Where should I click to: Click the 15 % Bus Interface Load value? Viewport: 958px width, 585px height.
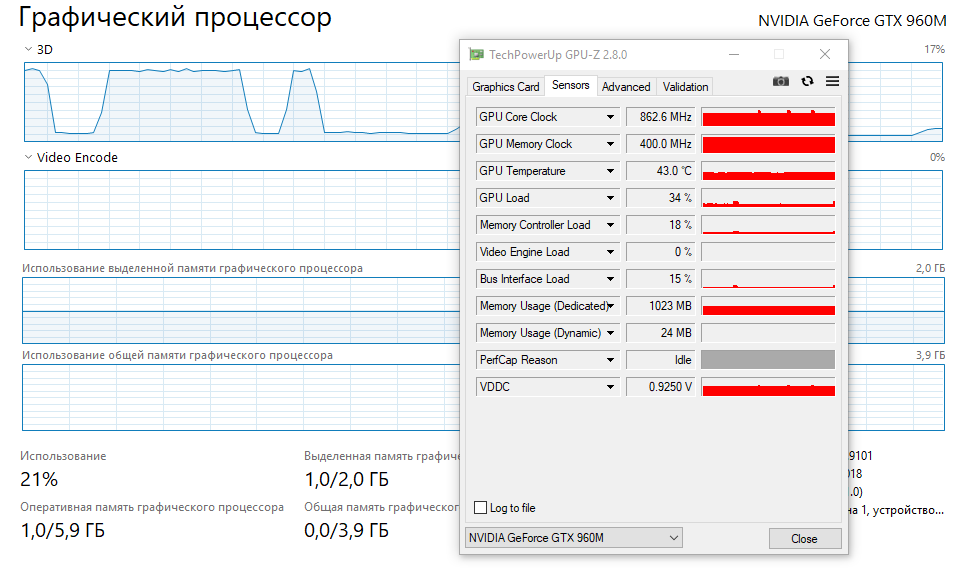[x=660, y=279]
